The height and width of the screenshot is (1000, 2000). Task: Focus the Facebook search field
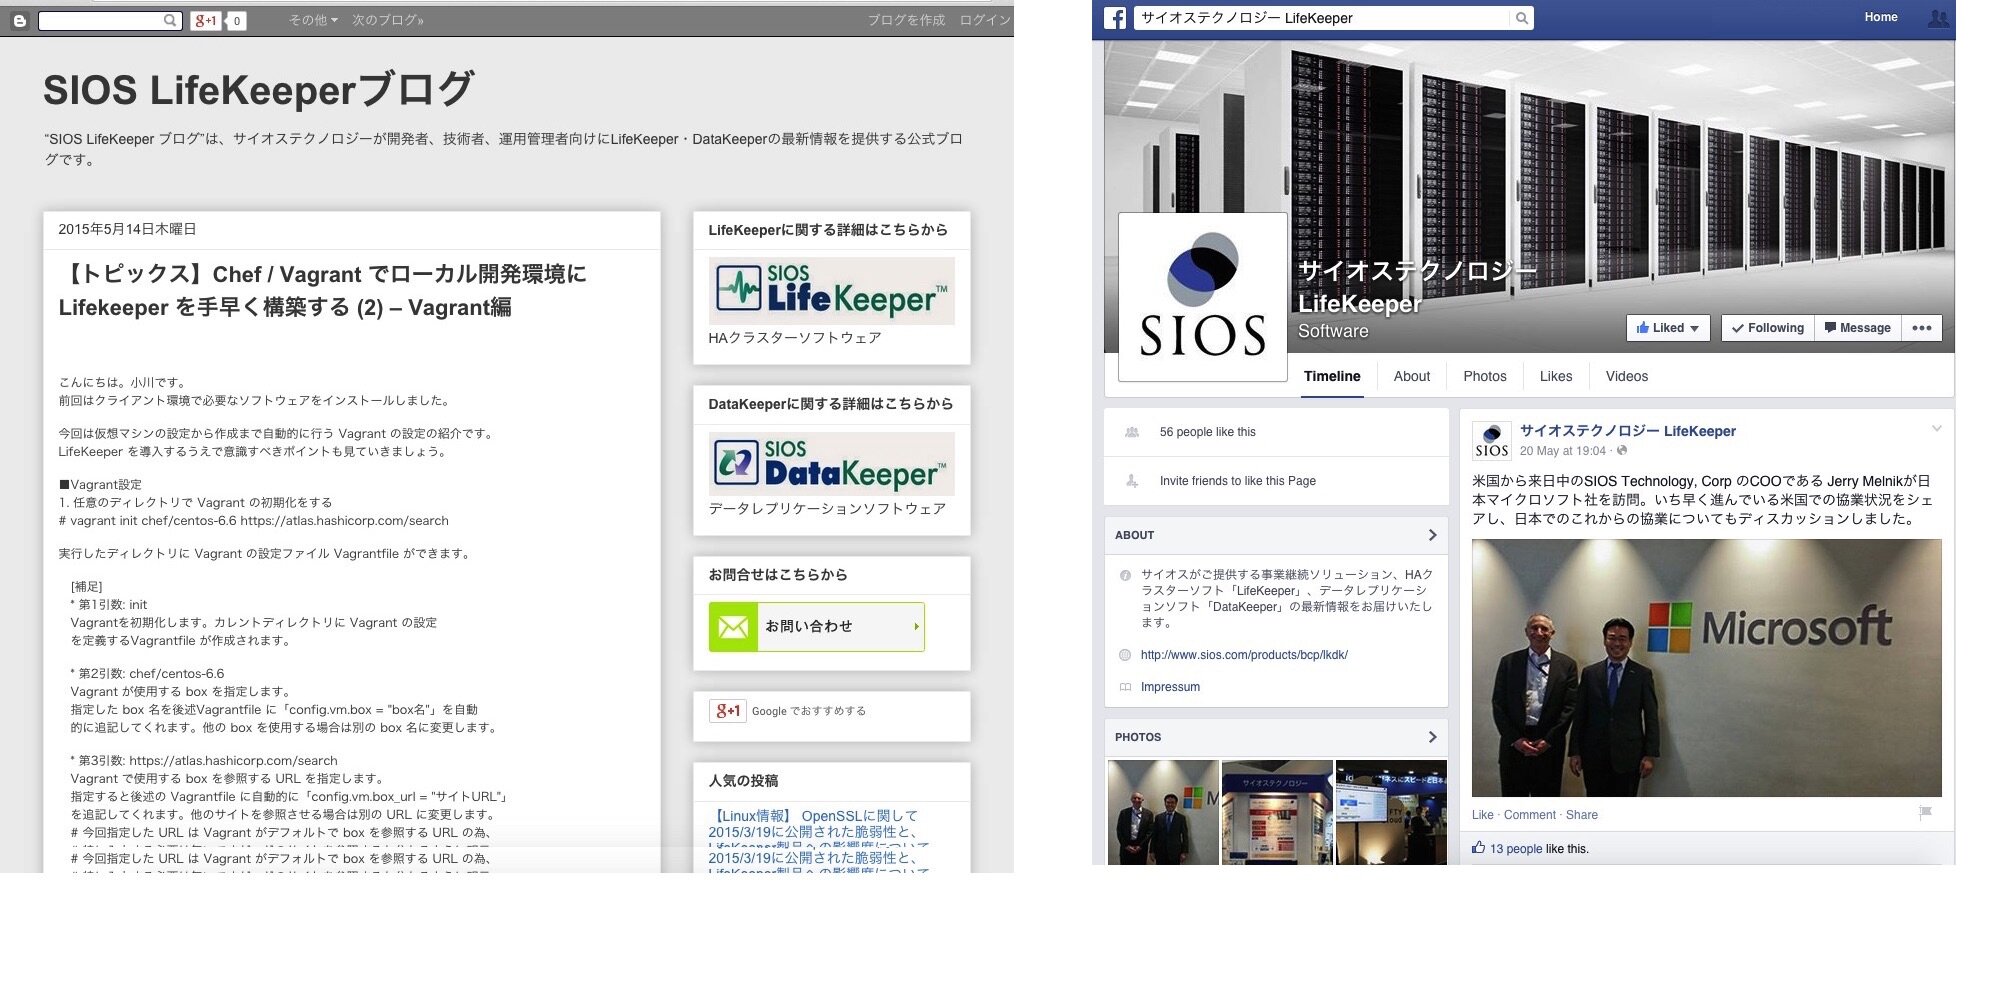coord(1321,18)
